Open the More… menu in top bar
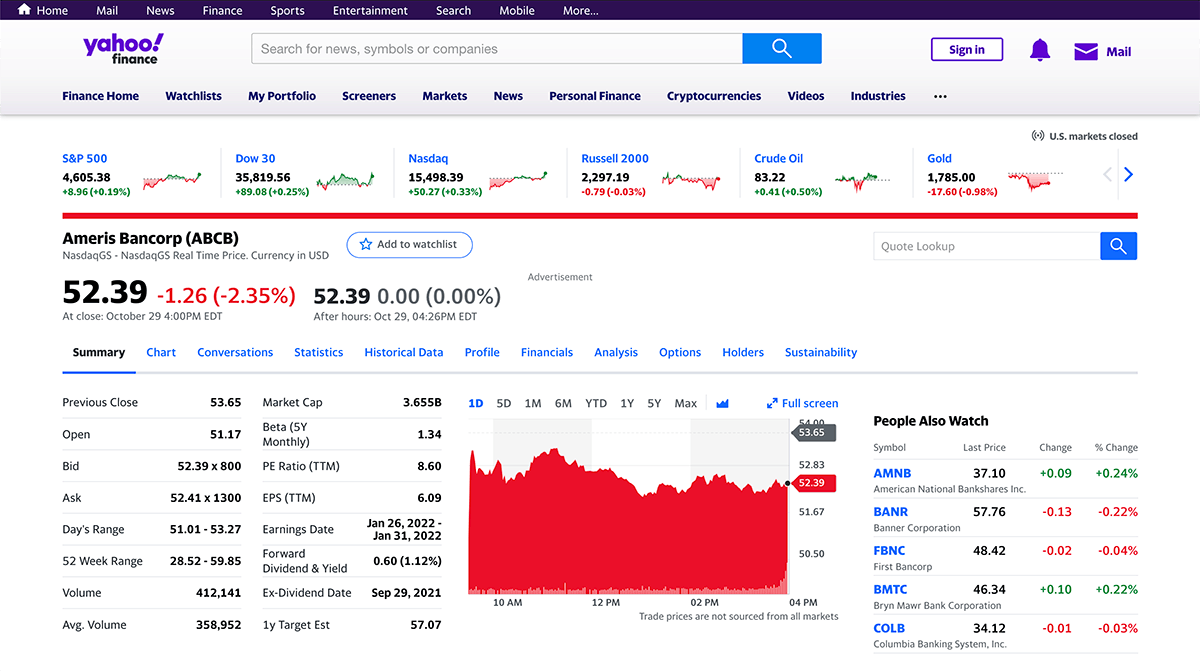1200x671 pixels. click(581, 10)
